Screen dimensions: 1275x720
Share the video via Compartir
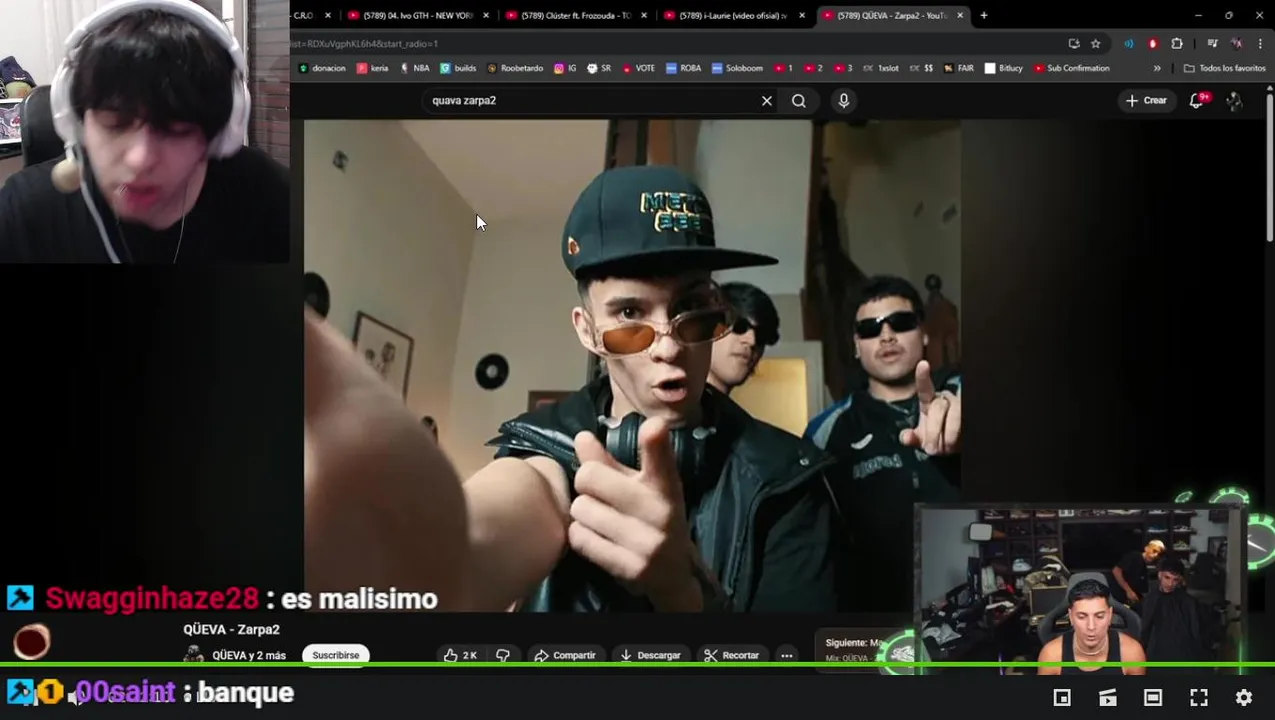(565, 655)
